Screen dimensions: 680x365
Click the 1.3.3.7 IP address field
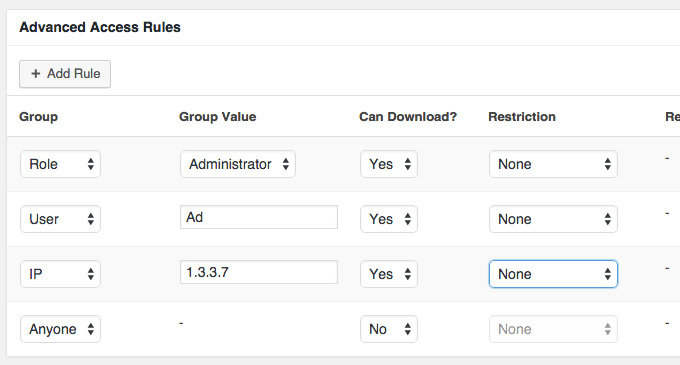point(259,272)
